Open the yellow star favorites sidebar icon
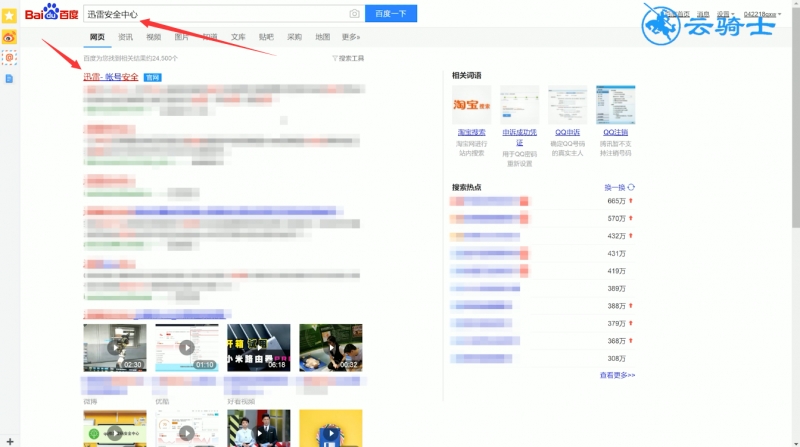Image resolution: width=800 pixels, height=447 pixels. click(9, 16)
